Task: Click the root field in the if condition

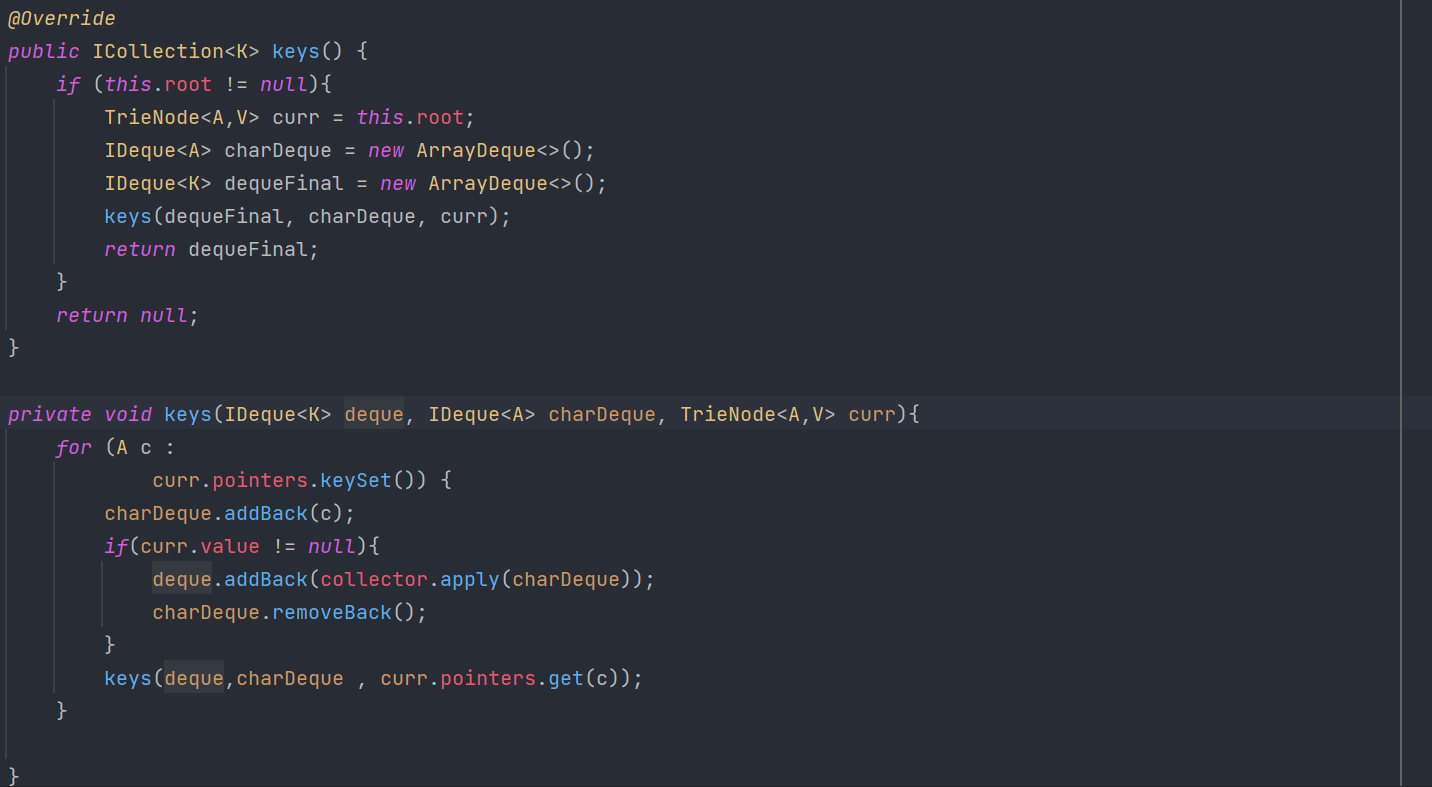Action: 188,85
